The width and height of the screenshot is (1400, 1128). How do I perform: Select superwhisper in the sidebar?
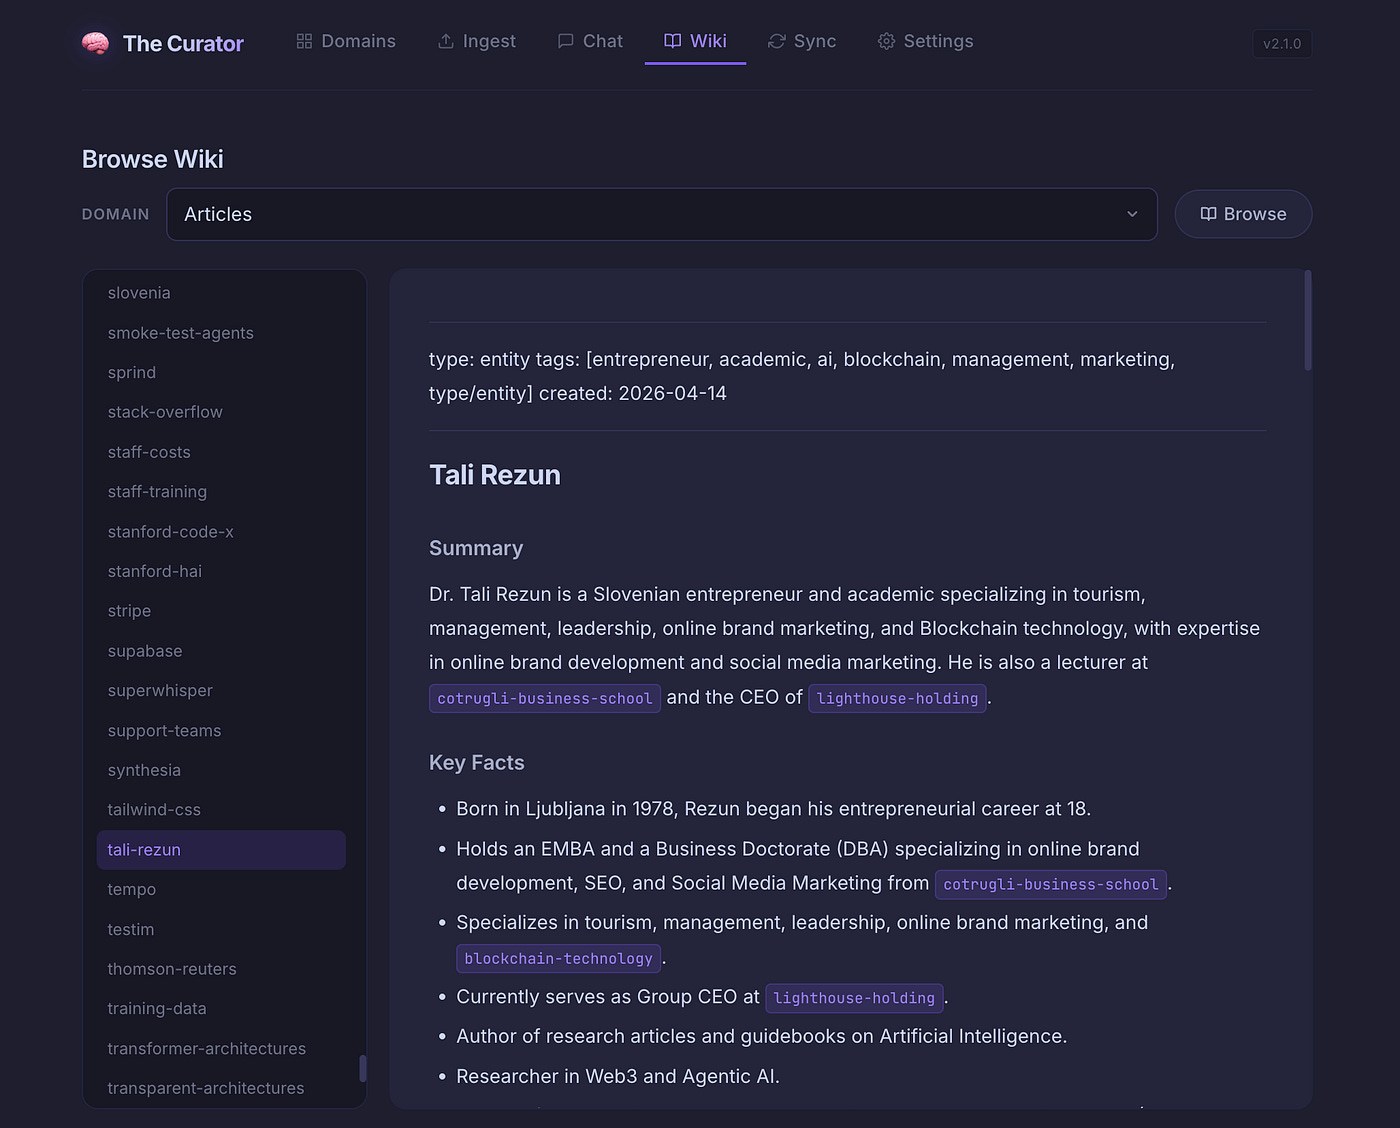[x=221, y=691]
